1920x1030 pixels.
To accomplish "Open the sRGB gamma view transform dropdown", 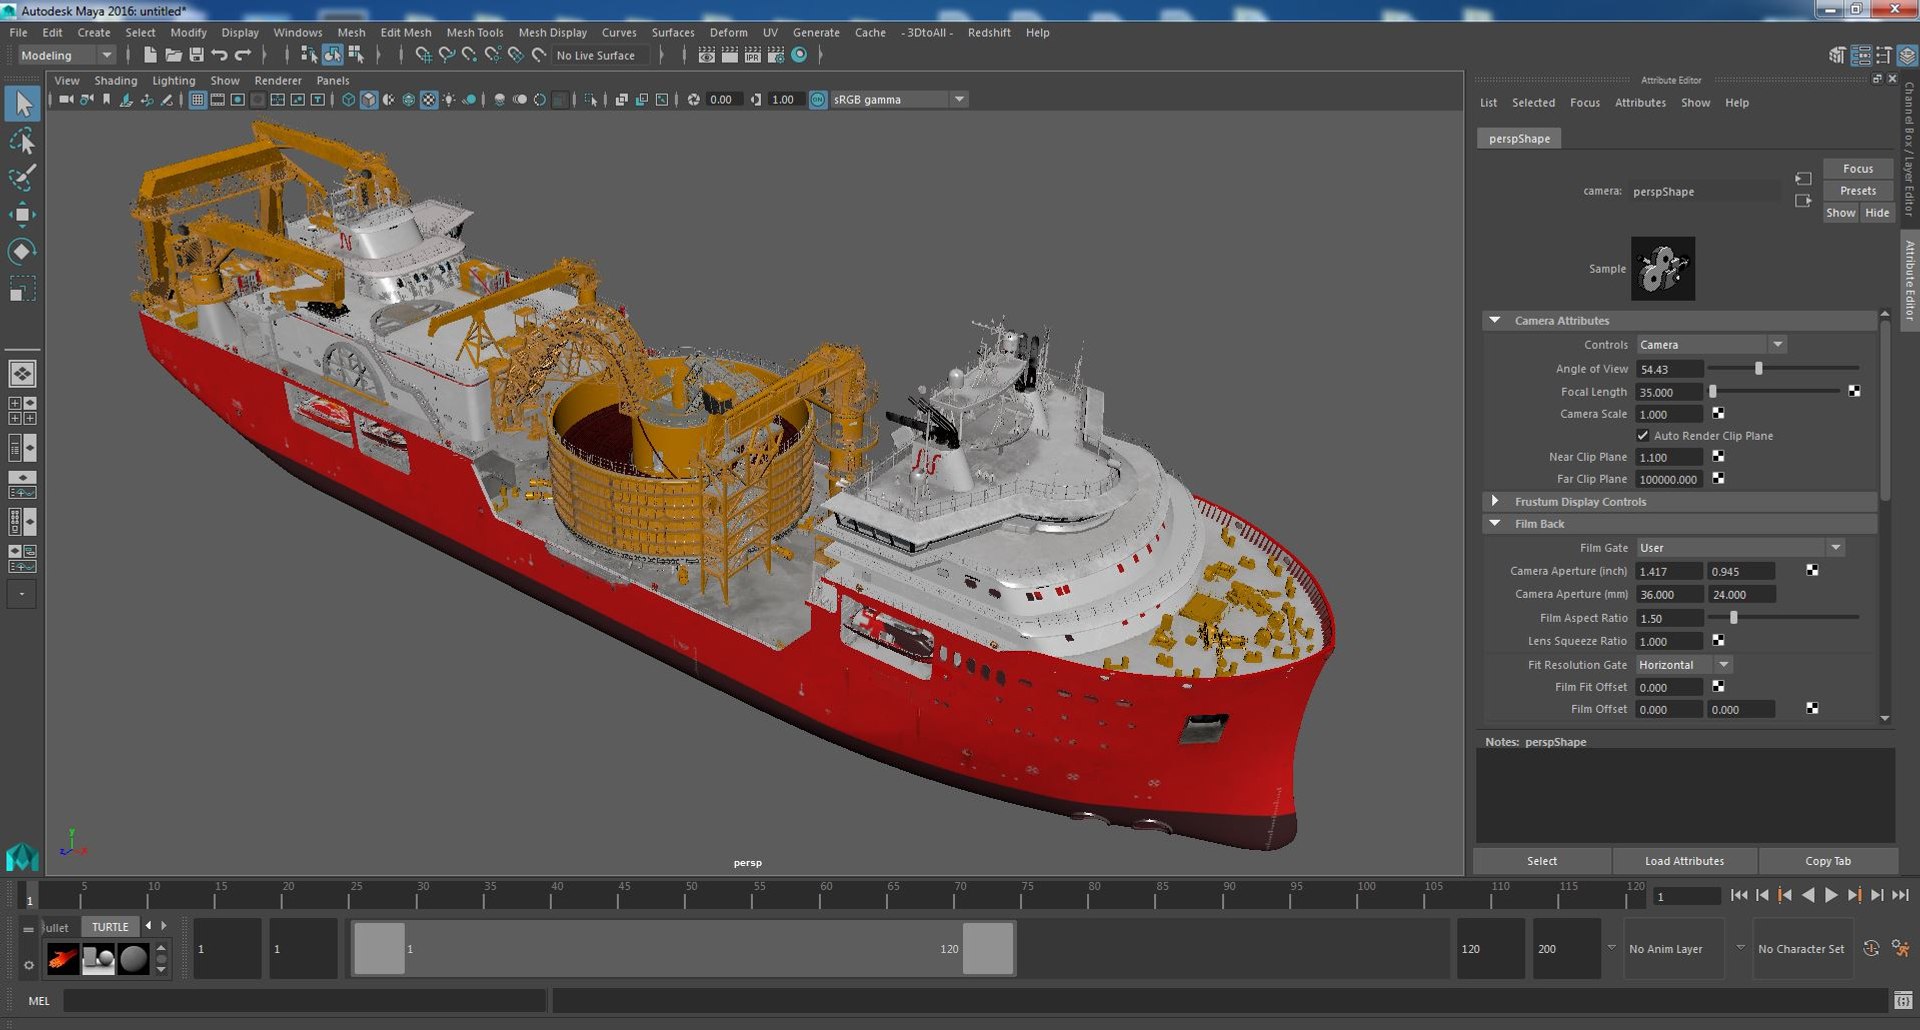I will (x=900, y=99).
